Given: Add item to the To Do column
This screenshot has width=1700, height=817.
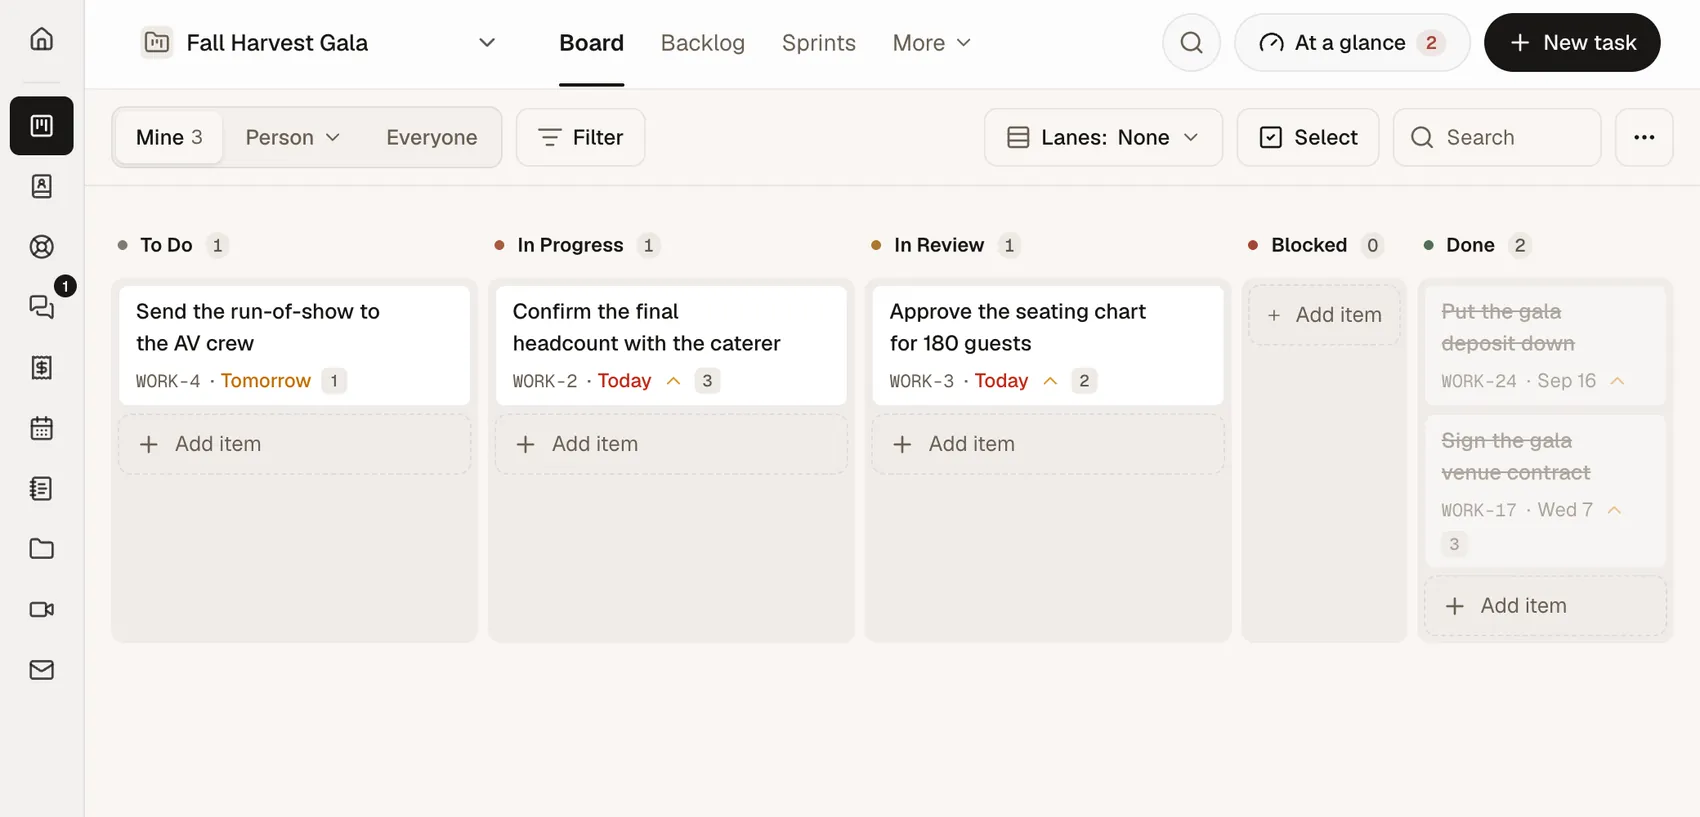Looking at the screenshot, I should 294,444.
